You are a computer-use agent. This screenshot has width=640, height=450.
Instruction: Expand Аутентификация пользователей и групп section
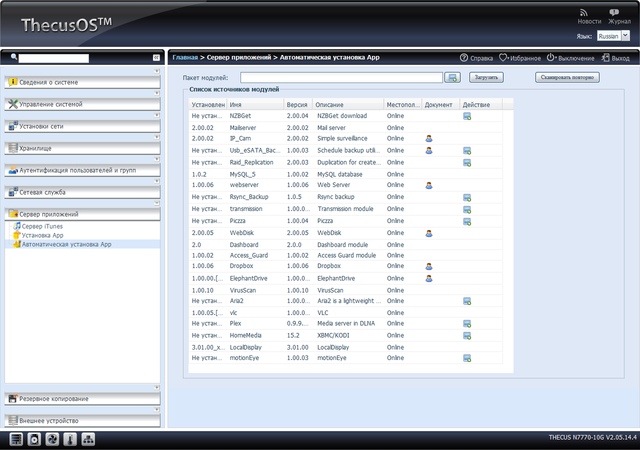coord(82,170)
